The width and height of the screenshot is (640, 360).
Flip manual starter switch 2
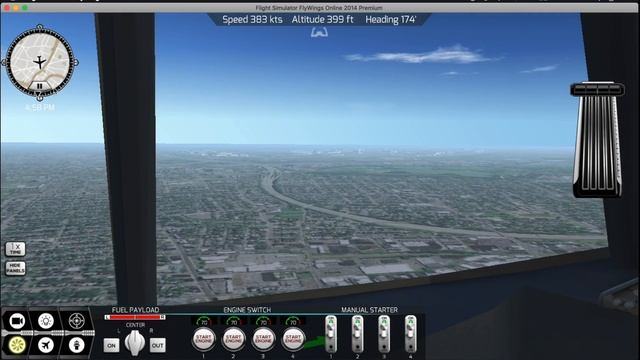click(358, 333)
